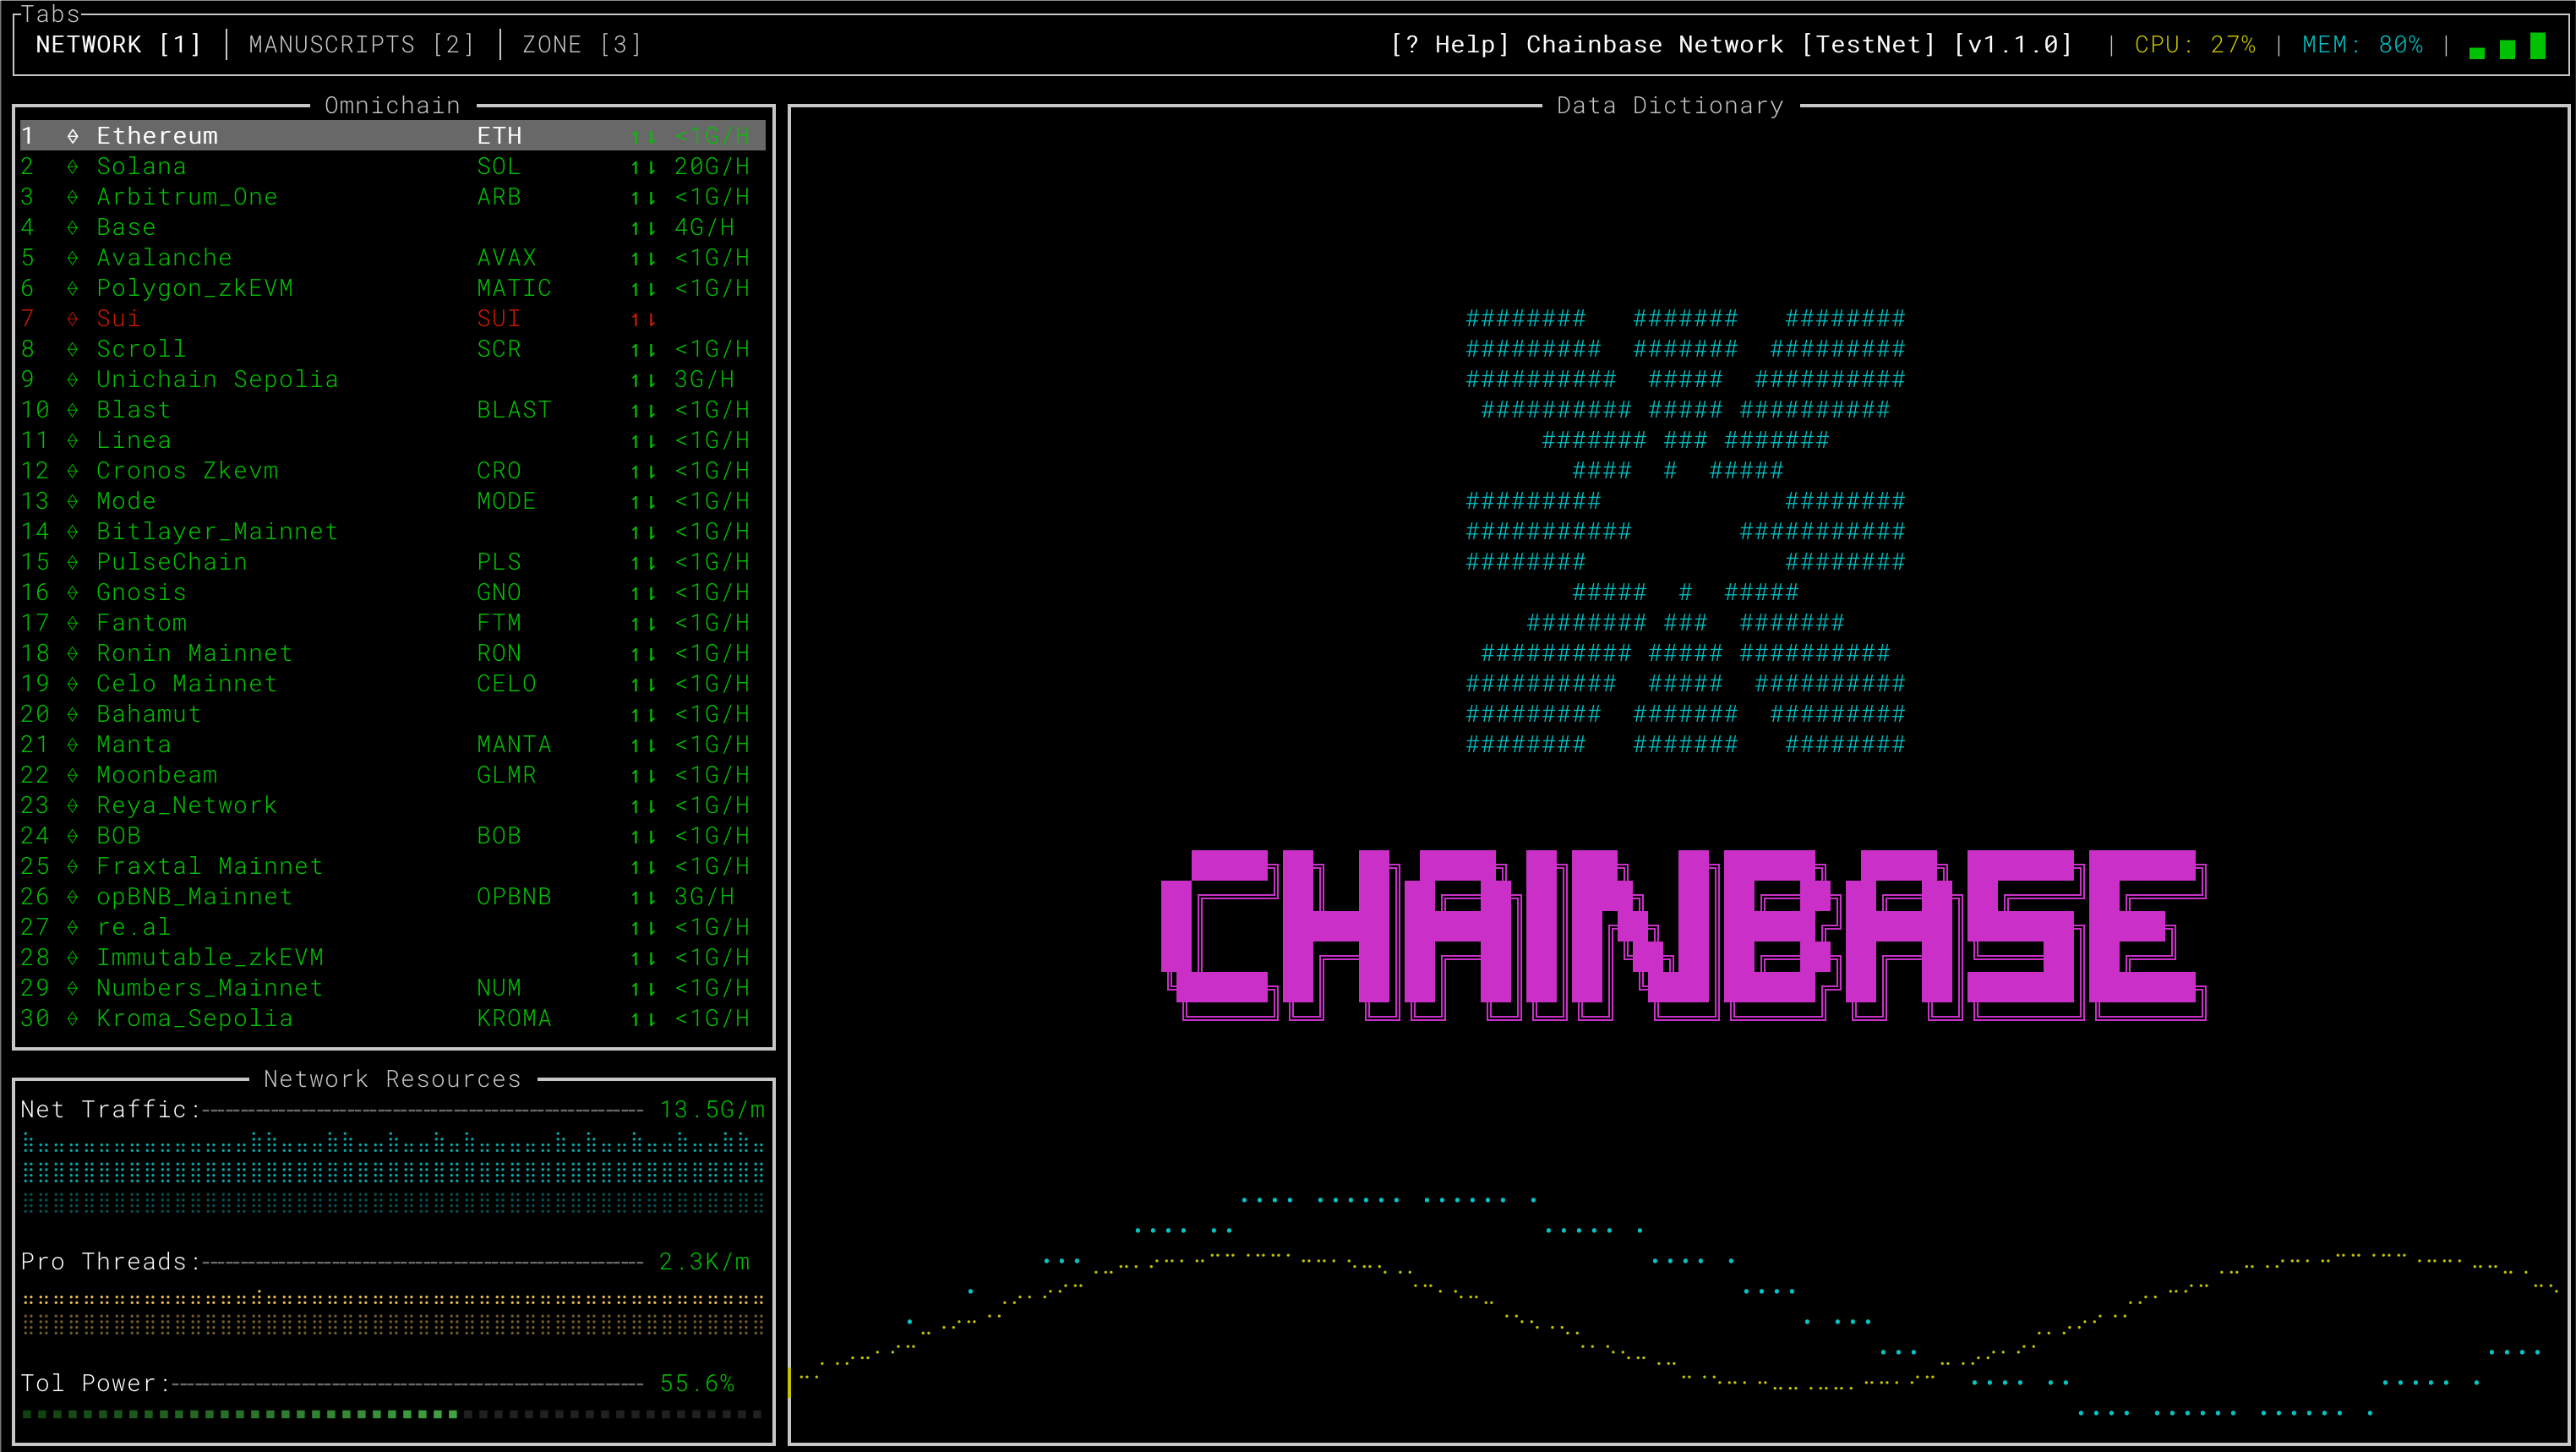
Task: Select the Blast chain name
Action: point(133,410)
